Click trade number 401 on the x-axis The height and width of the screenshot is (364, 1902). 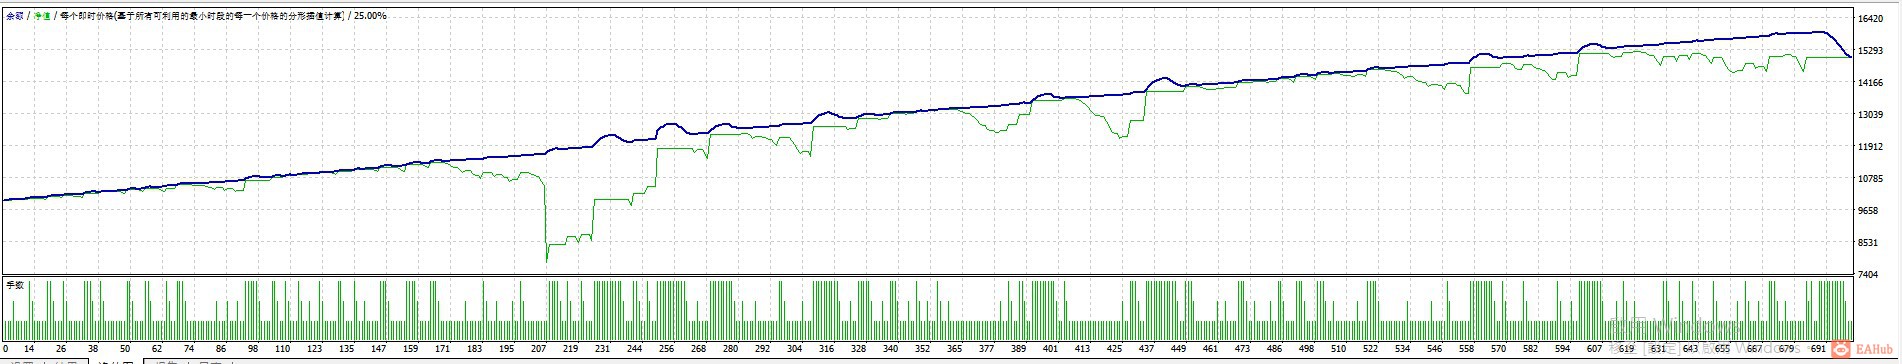click(x=1050, y=349)
